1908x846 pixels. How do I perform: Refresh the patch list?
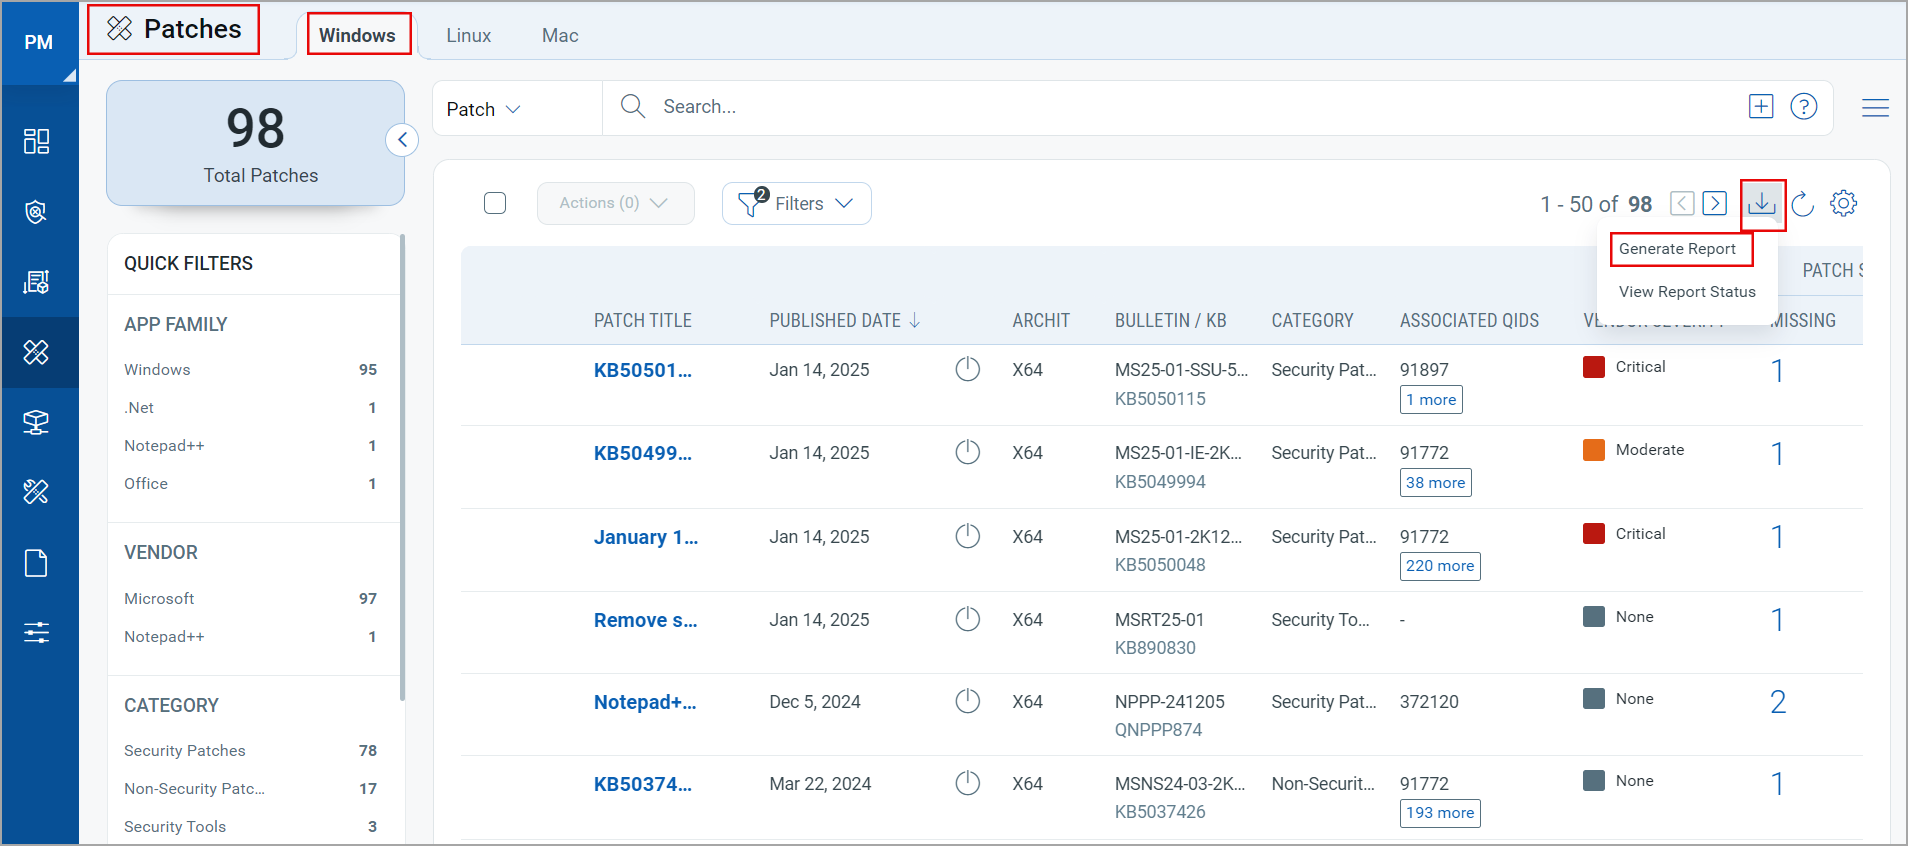click(x=1802, y=204)
